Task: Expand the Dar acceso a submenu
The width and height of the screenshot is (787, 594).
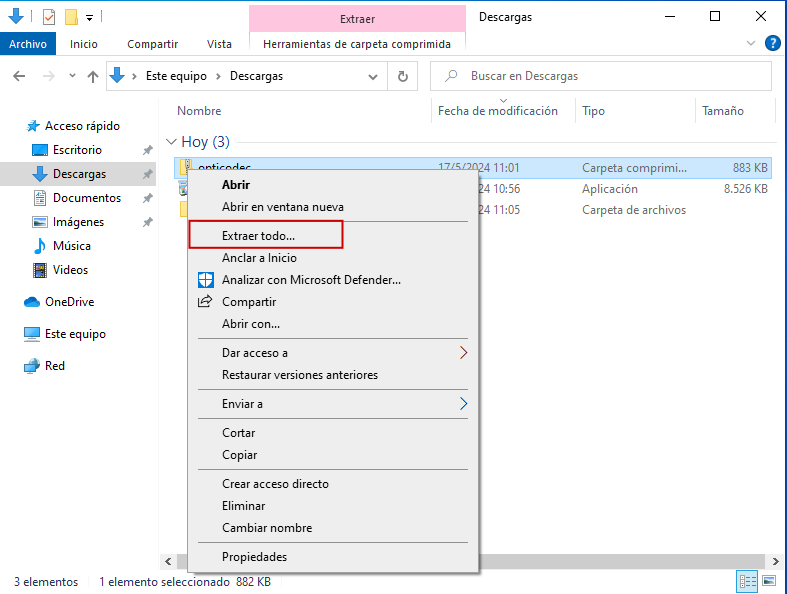Action: [x=463, y=353]
